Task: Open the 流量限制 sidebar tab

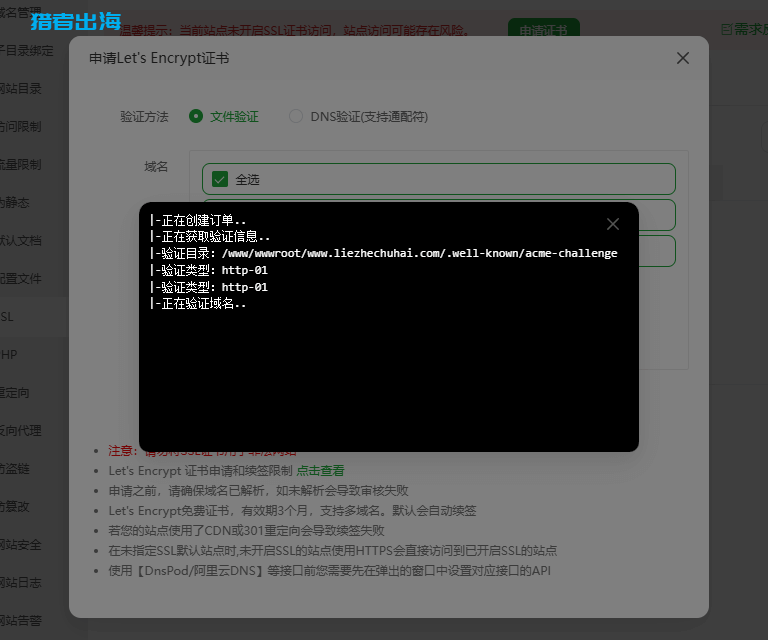Action: [x=21, y=164]
